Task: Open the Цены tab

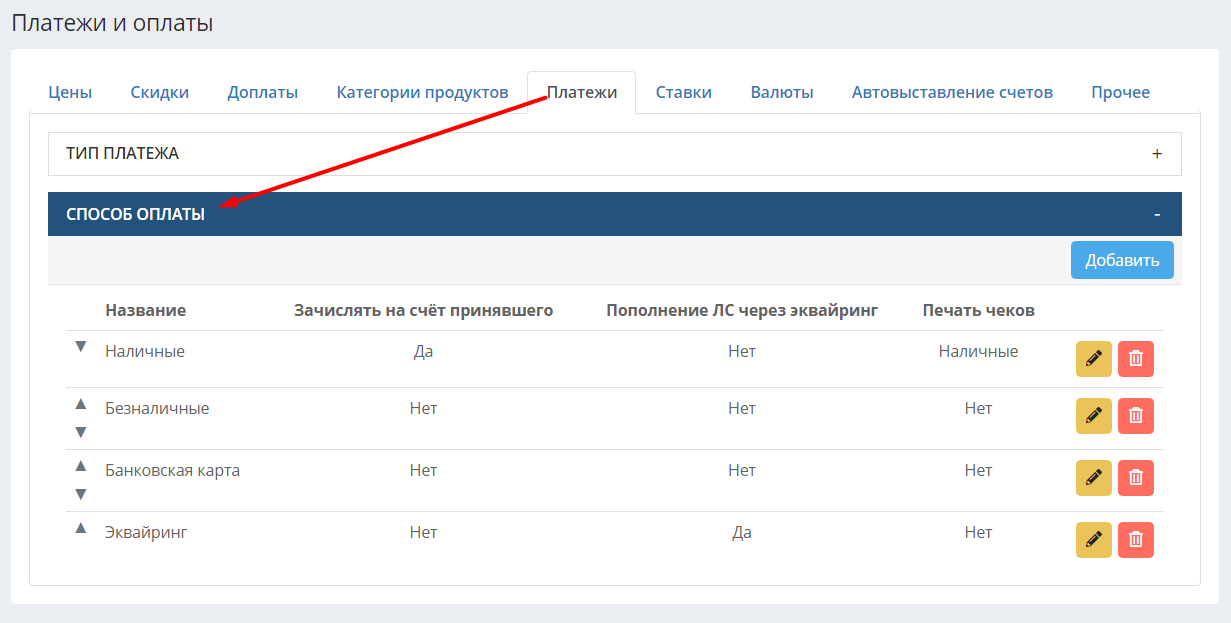Action: click(x=70, y=92)
